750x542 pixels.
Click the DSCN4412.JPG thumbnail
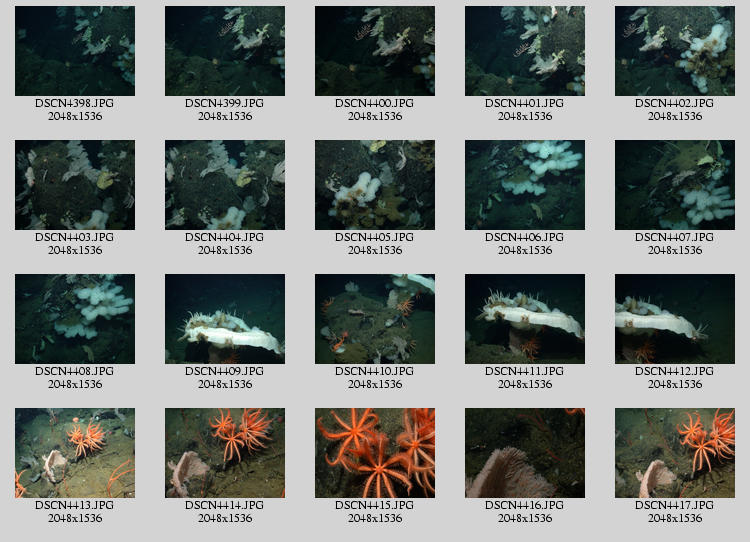pyautogui.click(x=675, y=319)
